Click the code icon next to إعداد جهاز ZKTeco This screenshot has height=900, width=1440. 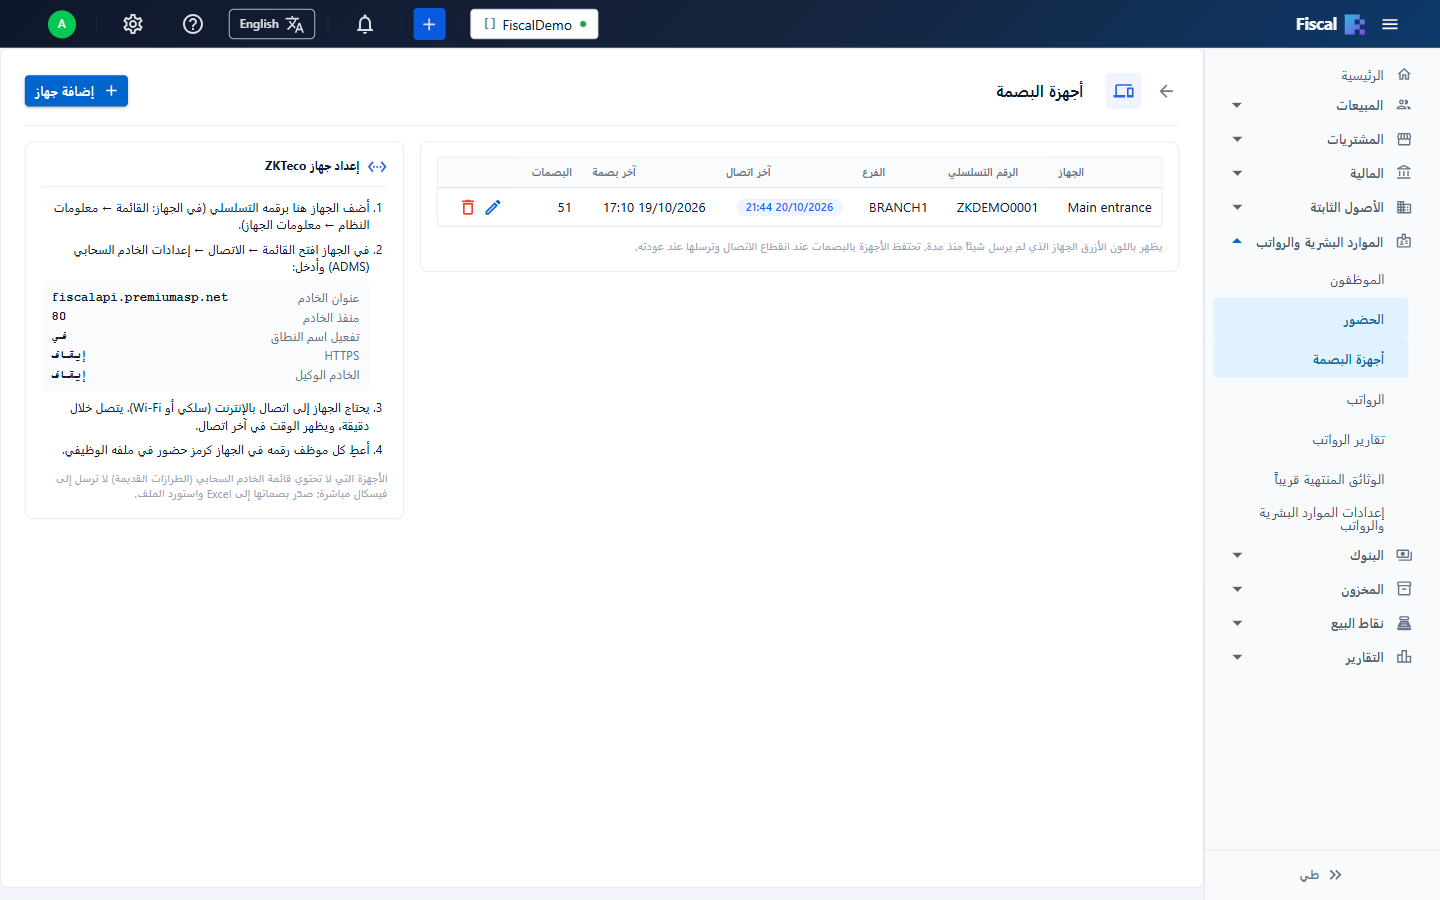click(x=377, y=167)
